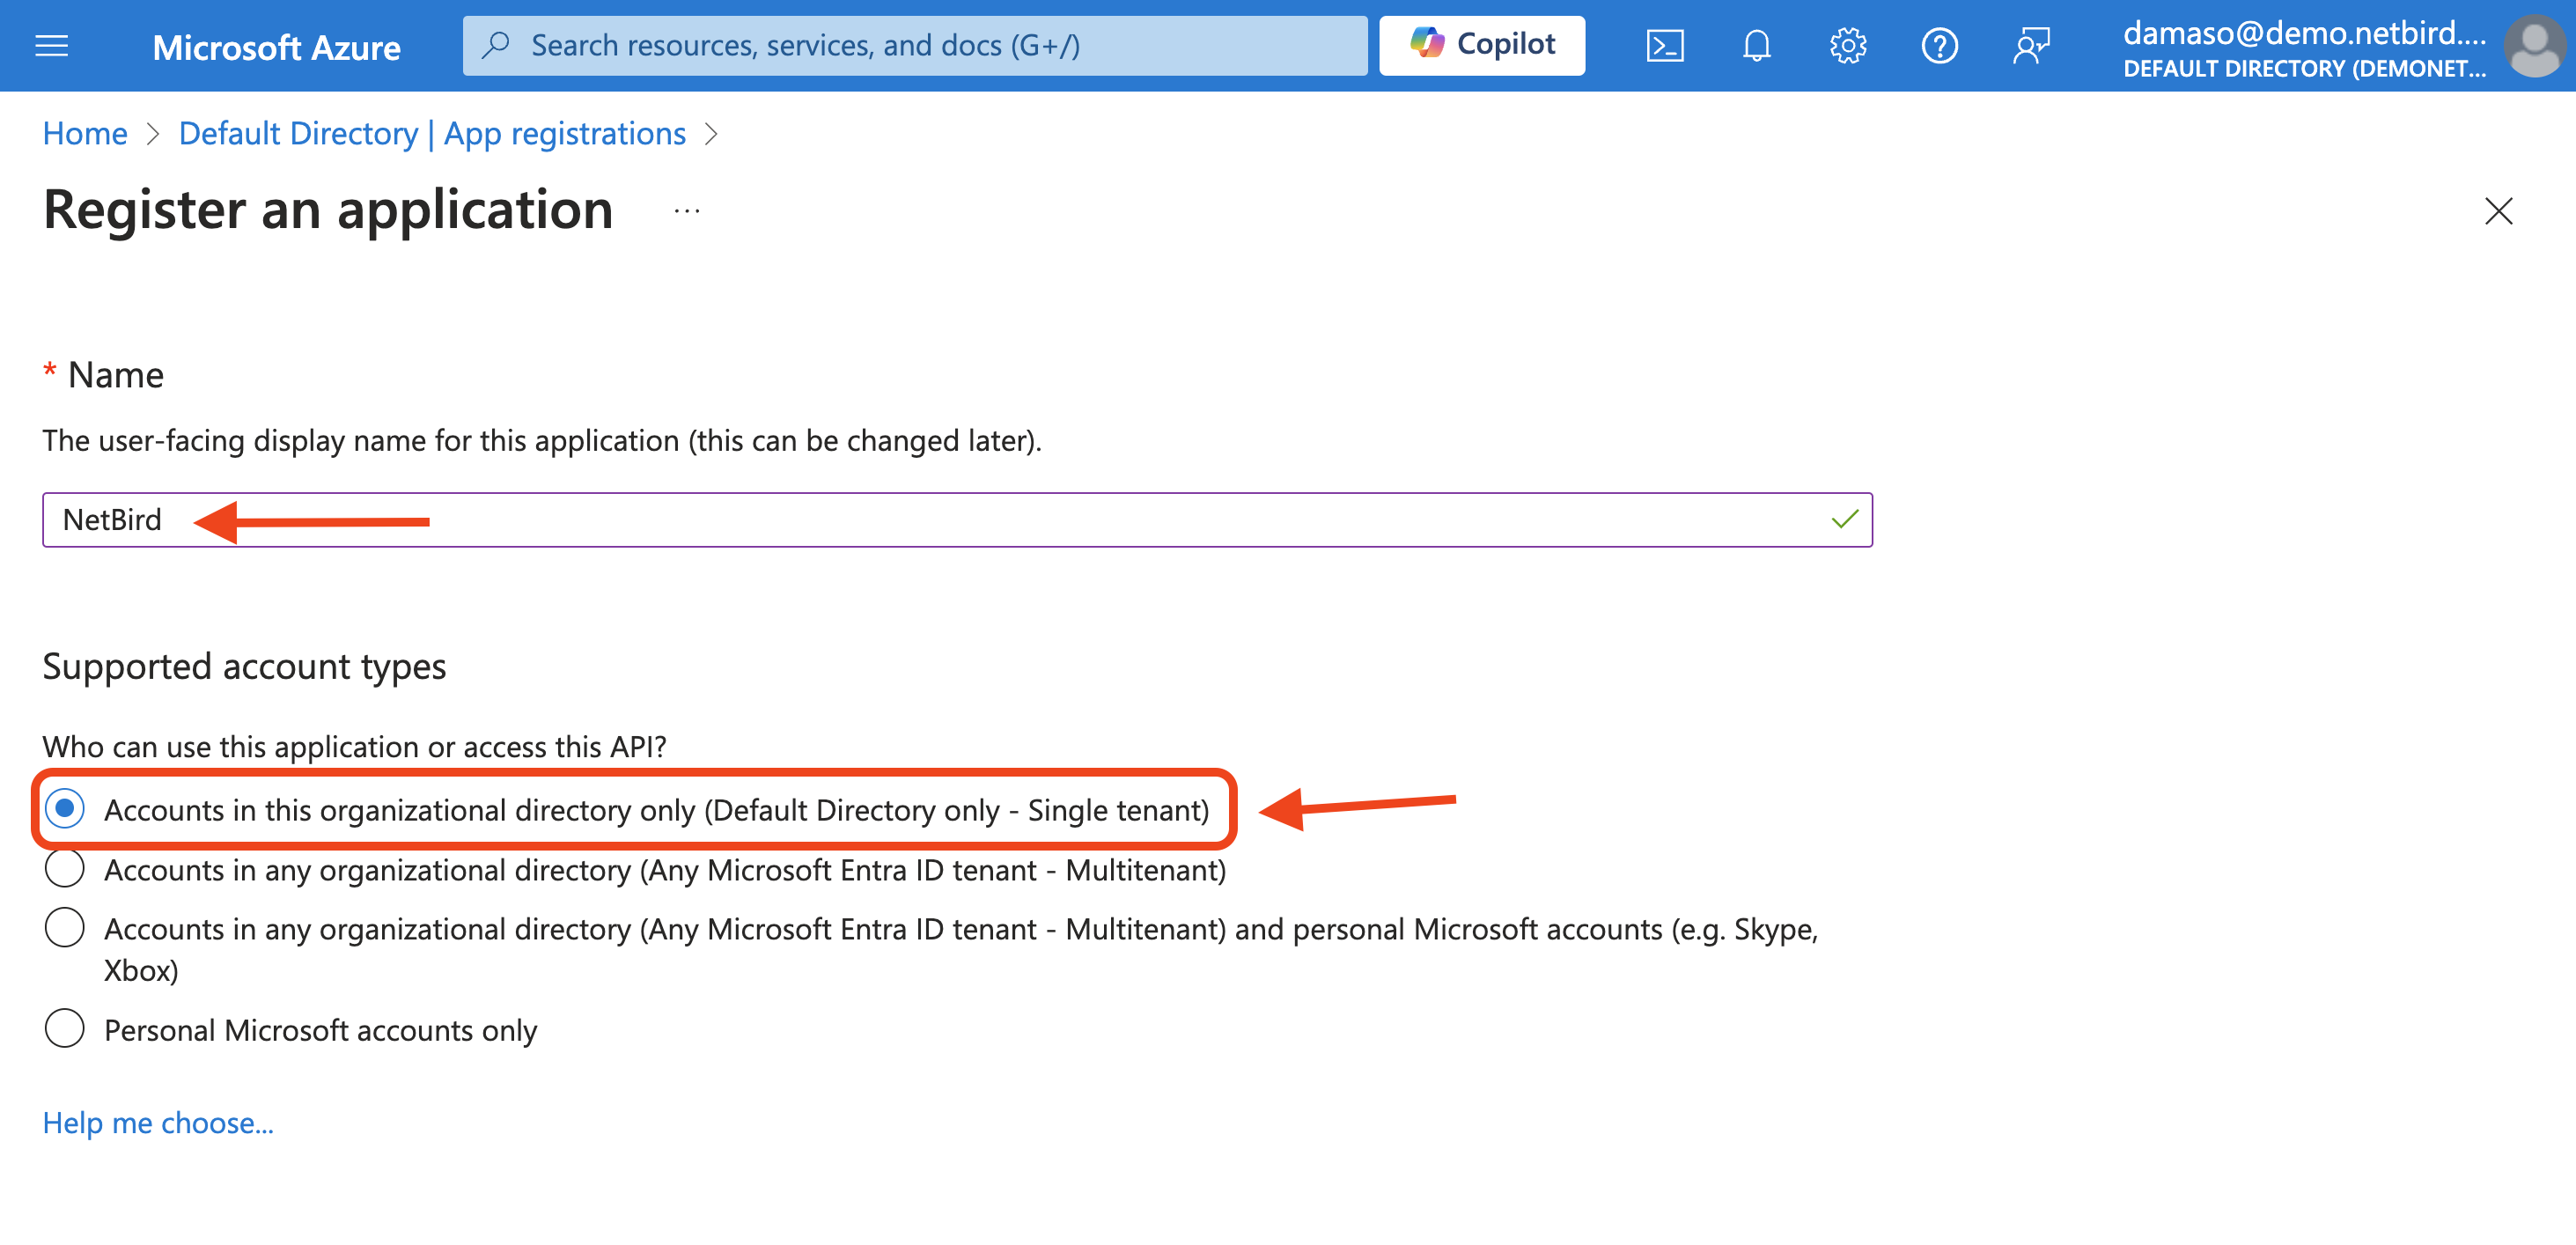2576x1245 pixels.
Task: Click the Help me choose link
Action: click(157, 1122)
